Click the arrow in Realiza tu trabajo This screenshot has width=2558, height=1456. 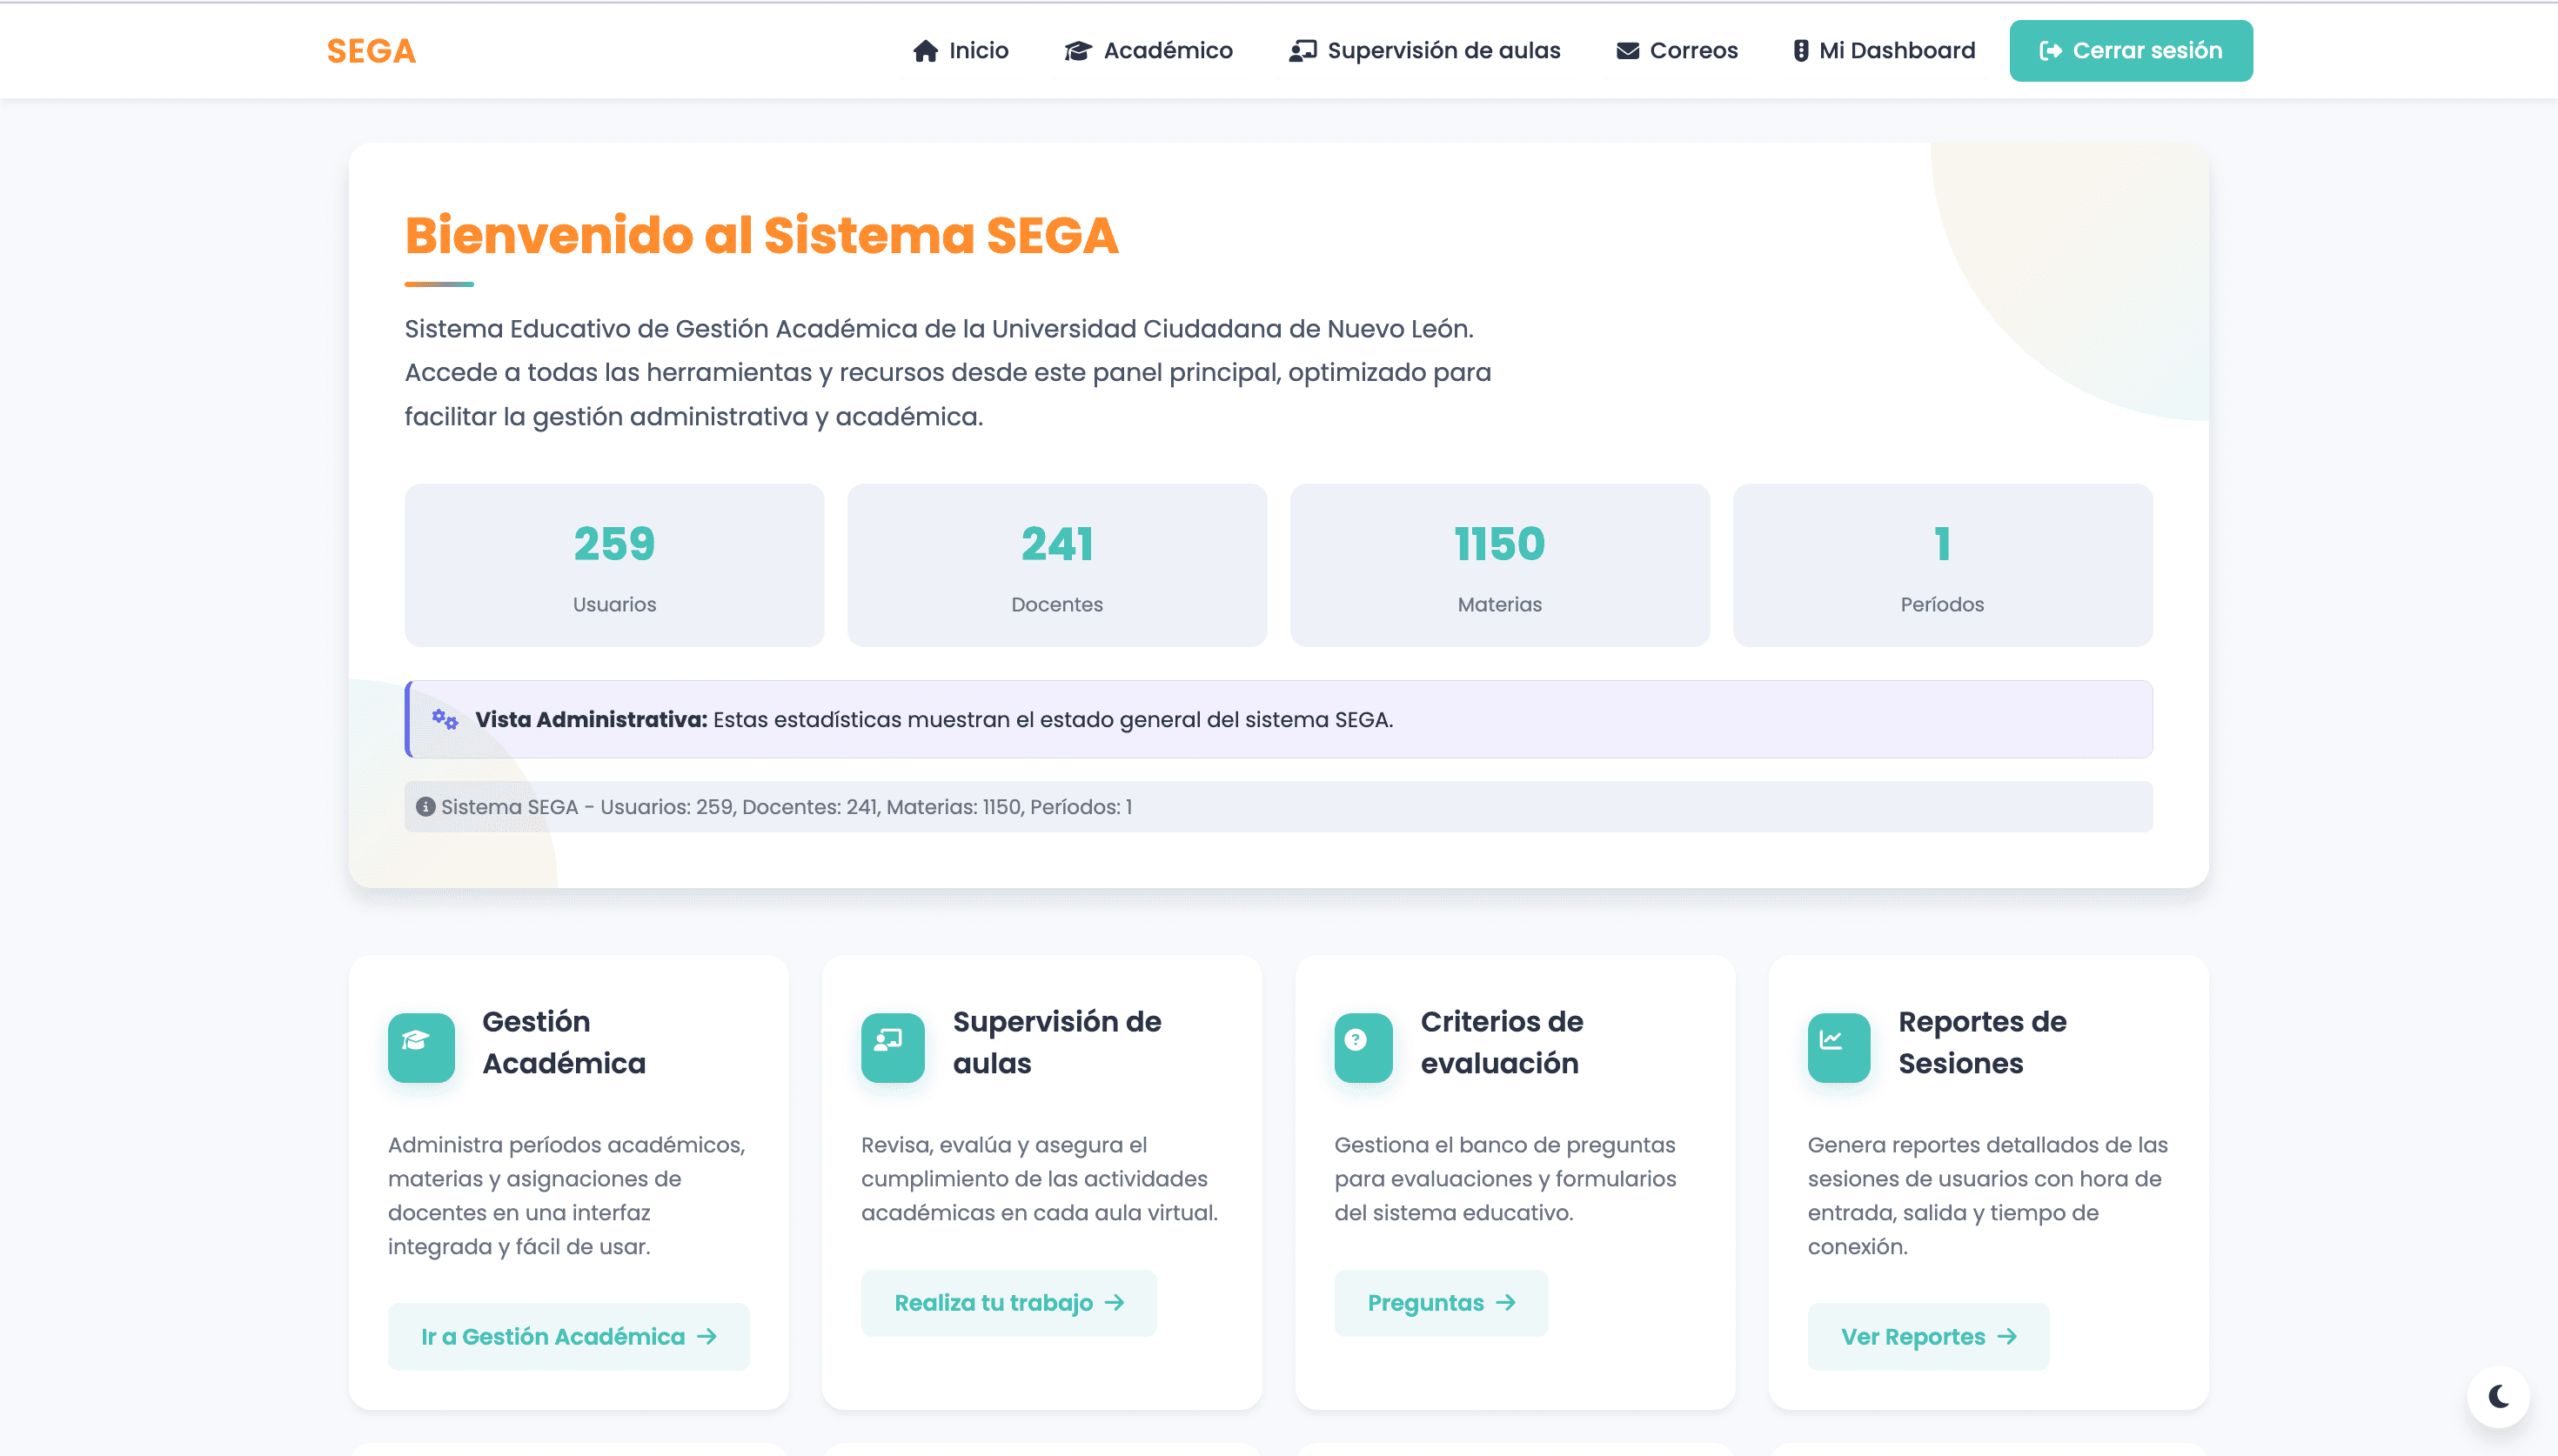point(1114,1303)
